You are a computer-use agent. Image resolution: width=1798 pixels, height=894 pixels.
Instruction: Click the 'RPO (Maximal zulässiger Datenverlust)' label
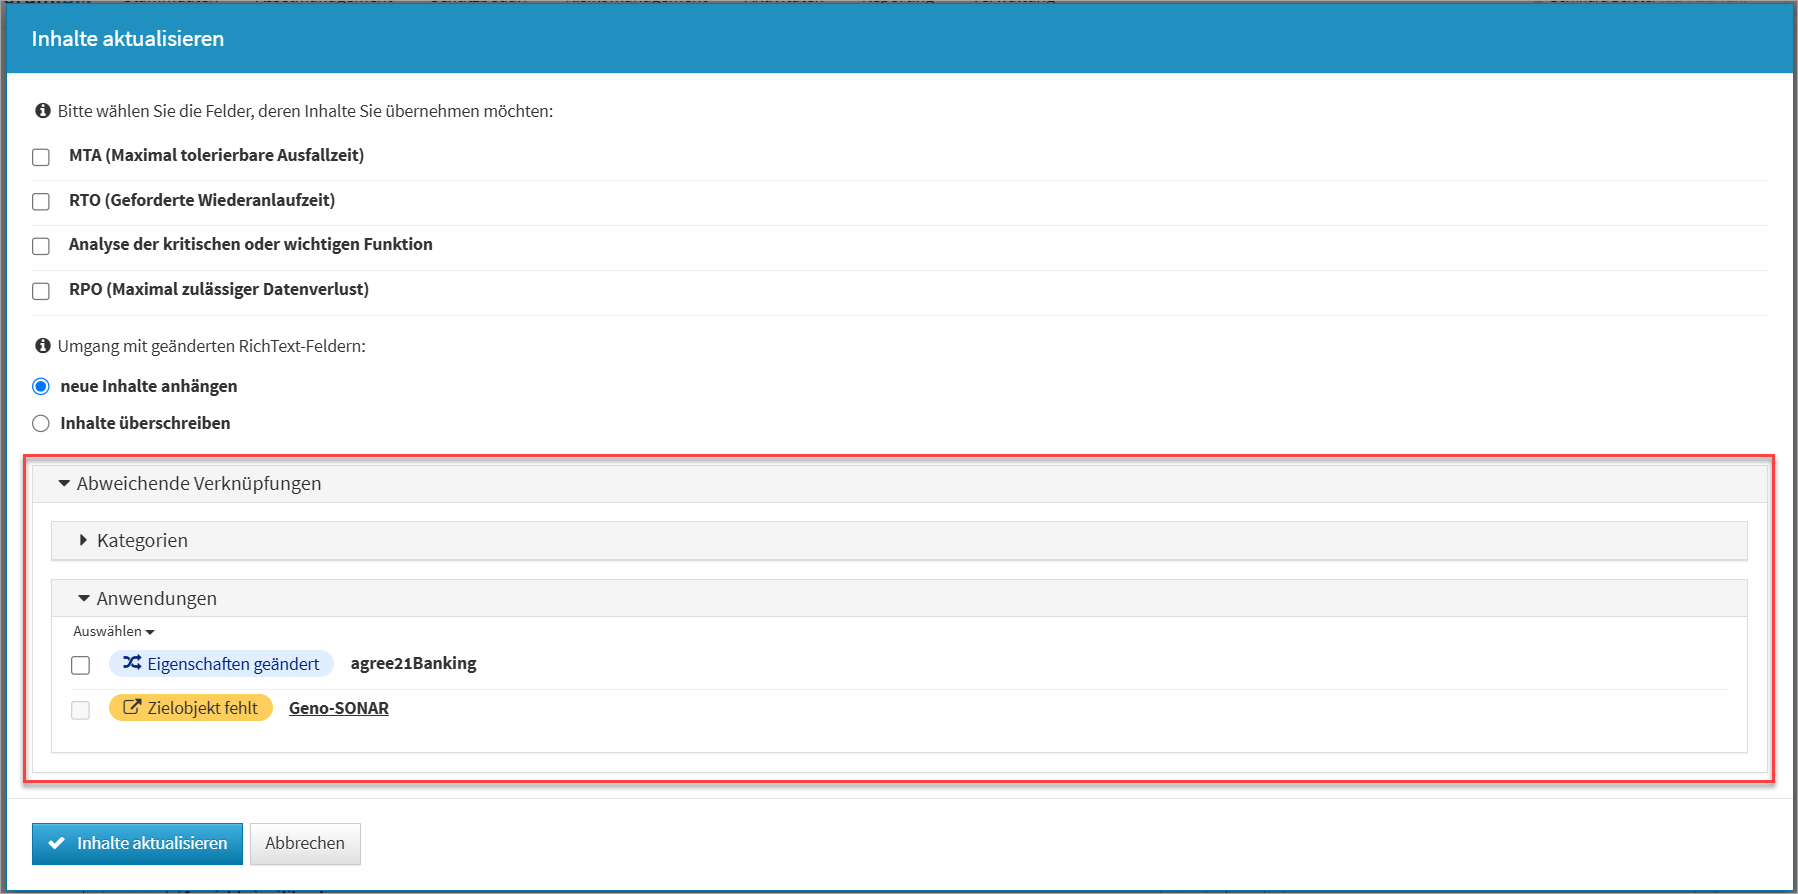coord(219,289)
